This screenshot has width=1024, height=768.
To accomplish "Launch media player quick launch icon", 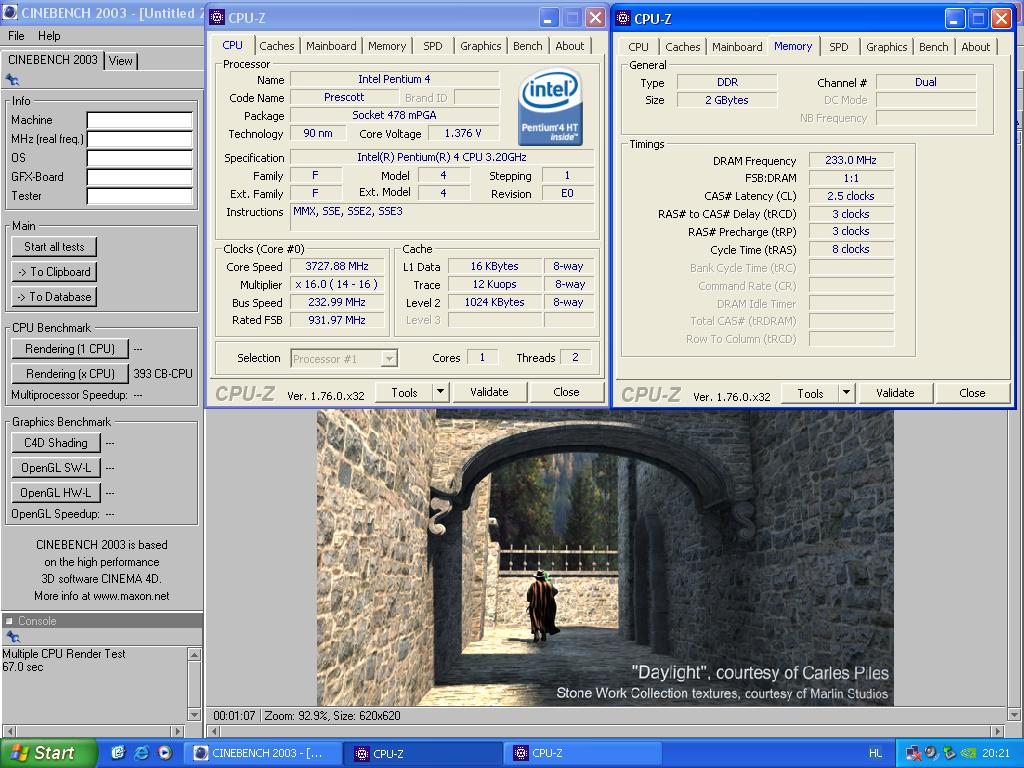I will click(165, 753).
